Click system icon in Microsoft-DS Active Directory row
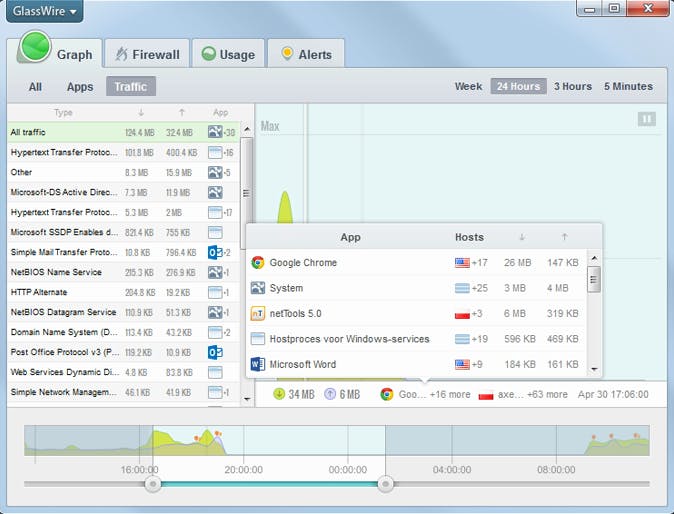This screenshot has height=514, width=674. pos(215,192)
